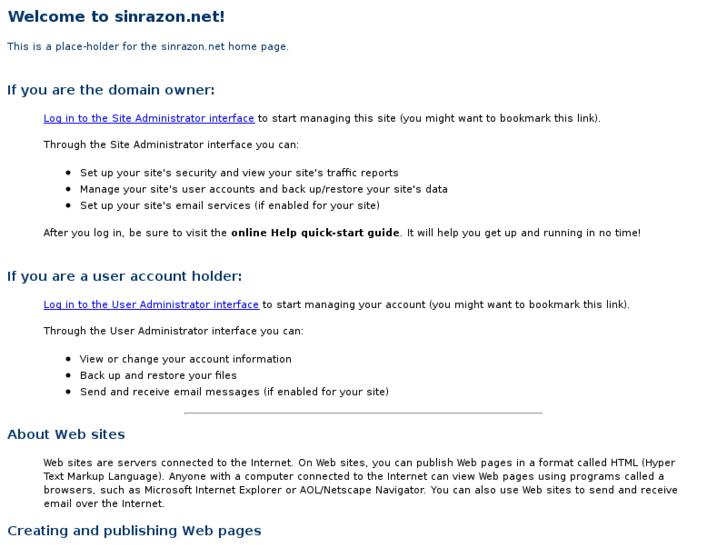Click the site security and traffic reports bullet

pyautogui.click(x=239, y=172)
